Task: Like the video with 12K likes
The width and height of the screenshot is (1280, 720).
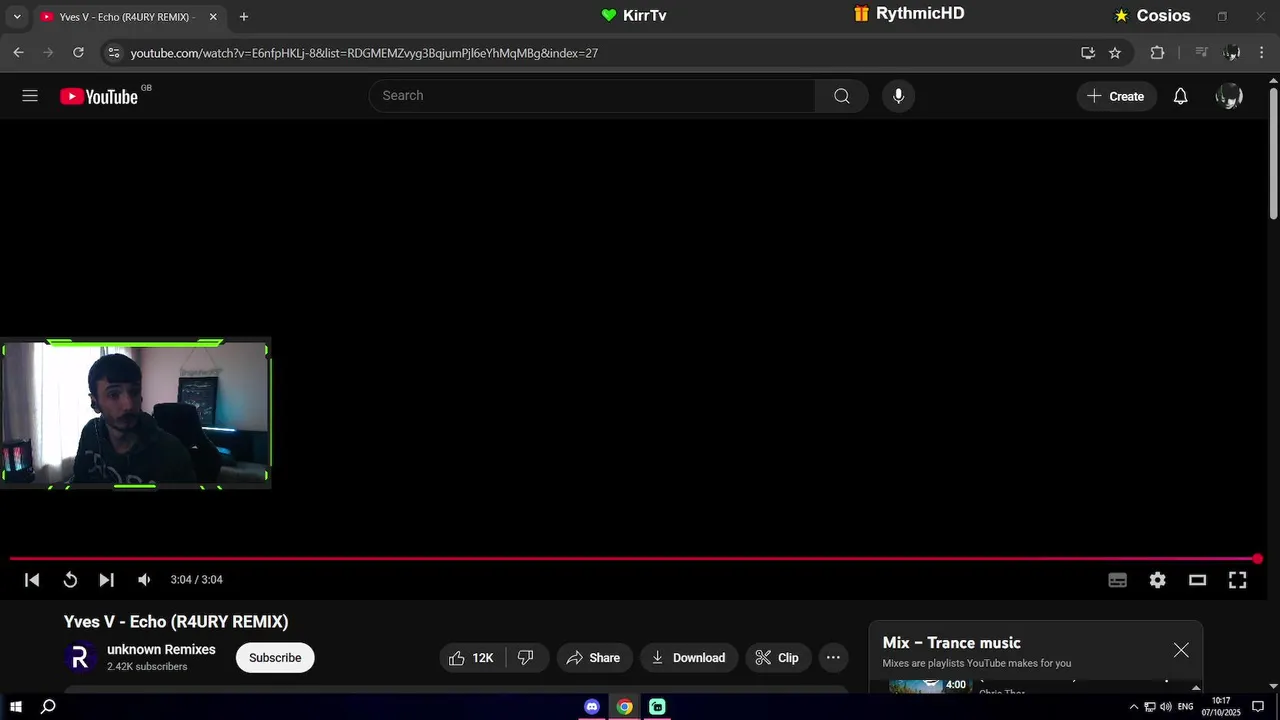Action: point(471,657)
